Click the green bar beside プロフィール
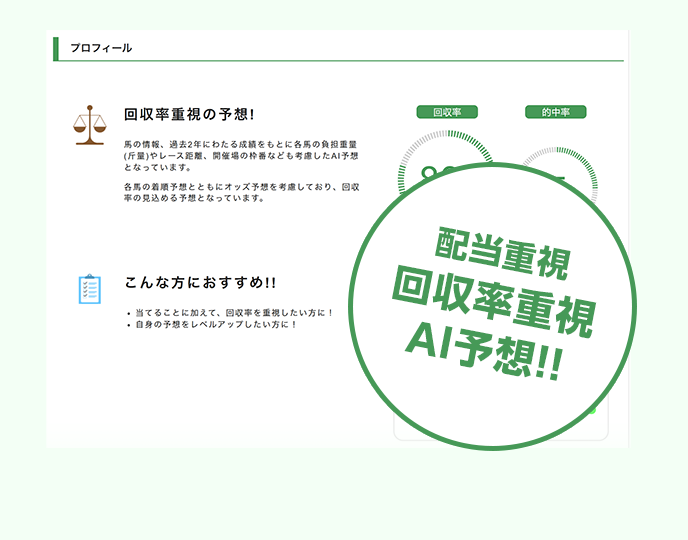 point(56,48)
